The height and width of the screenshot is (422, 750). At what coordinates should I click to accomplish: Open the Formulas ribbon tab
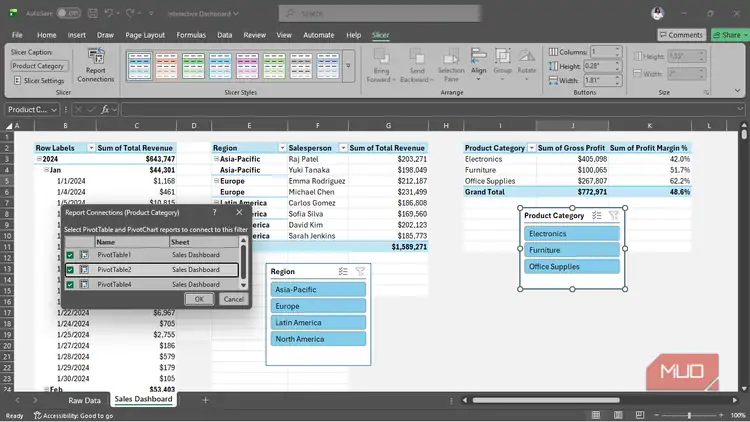191,35
